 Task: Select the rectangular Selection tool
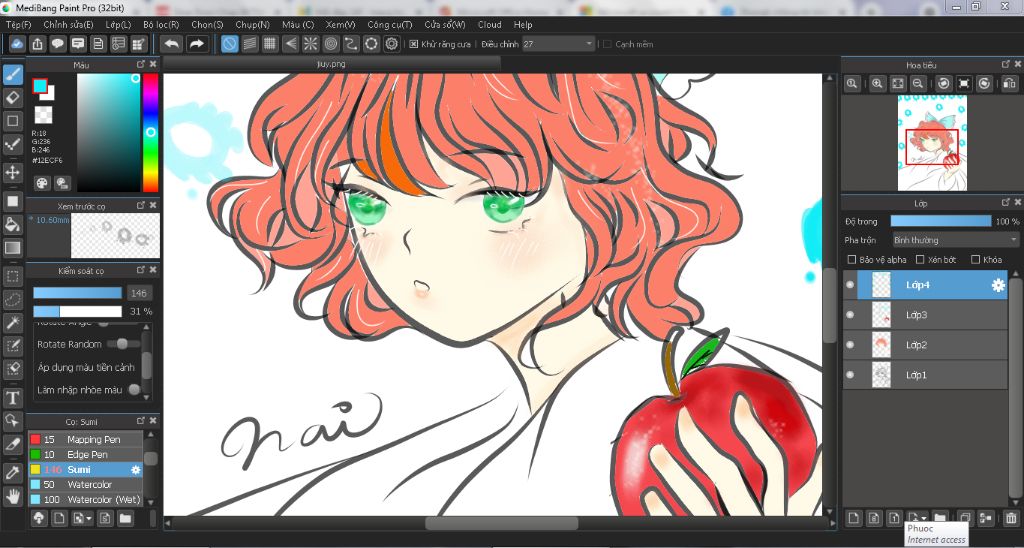tap(12, 276)
